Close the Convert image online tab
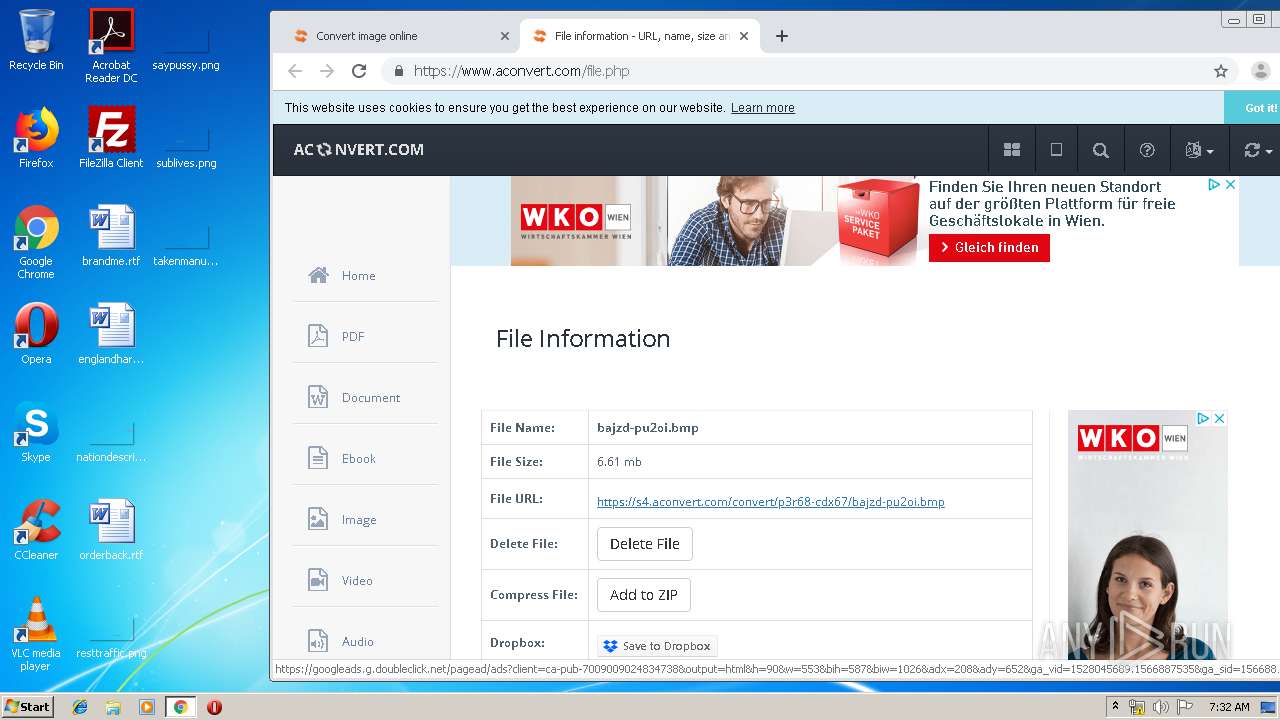Viewport: 1280px width, 720px height. pyautogui.click(x=505, y=36)
